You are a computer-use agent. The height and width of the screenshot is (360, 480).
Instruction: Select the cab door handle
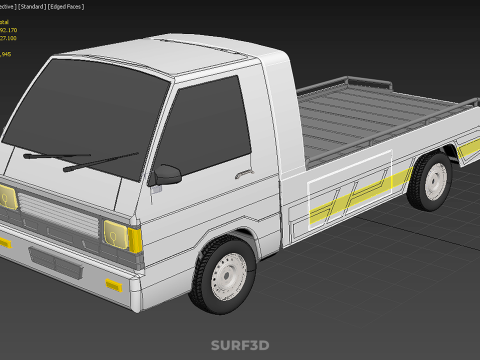(x=244, y=174)
